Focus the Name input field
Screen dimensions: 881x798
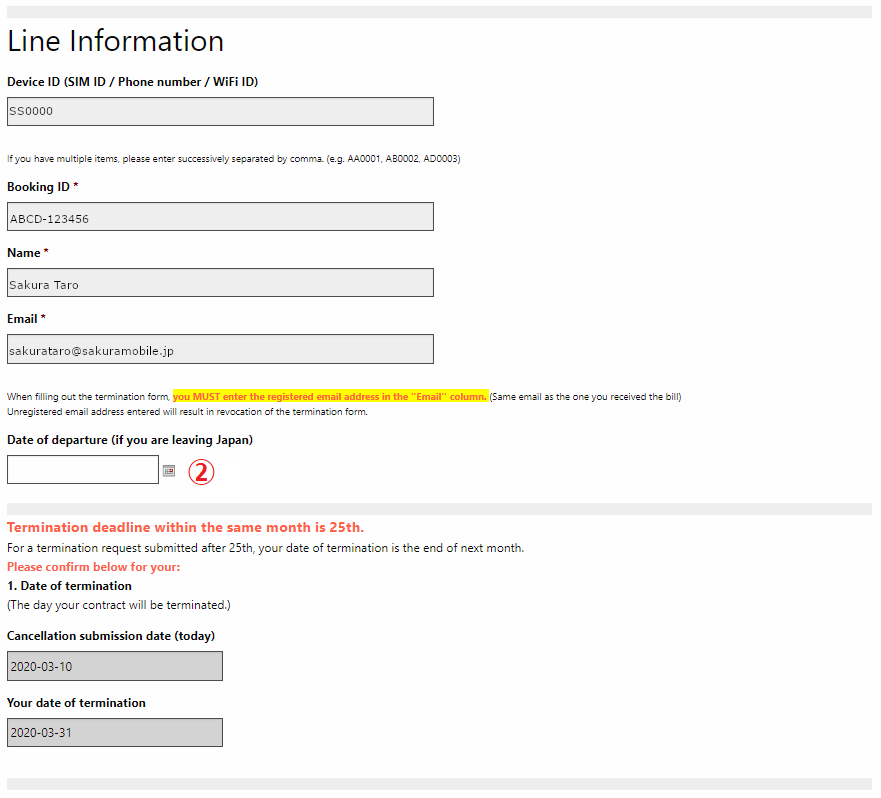(x=220, y=282)
